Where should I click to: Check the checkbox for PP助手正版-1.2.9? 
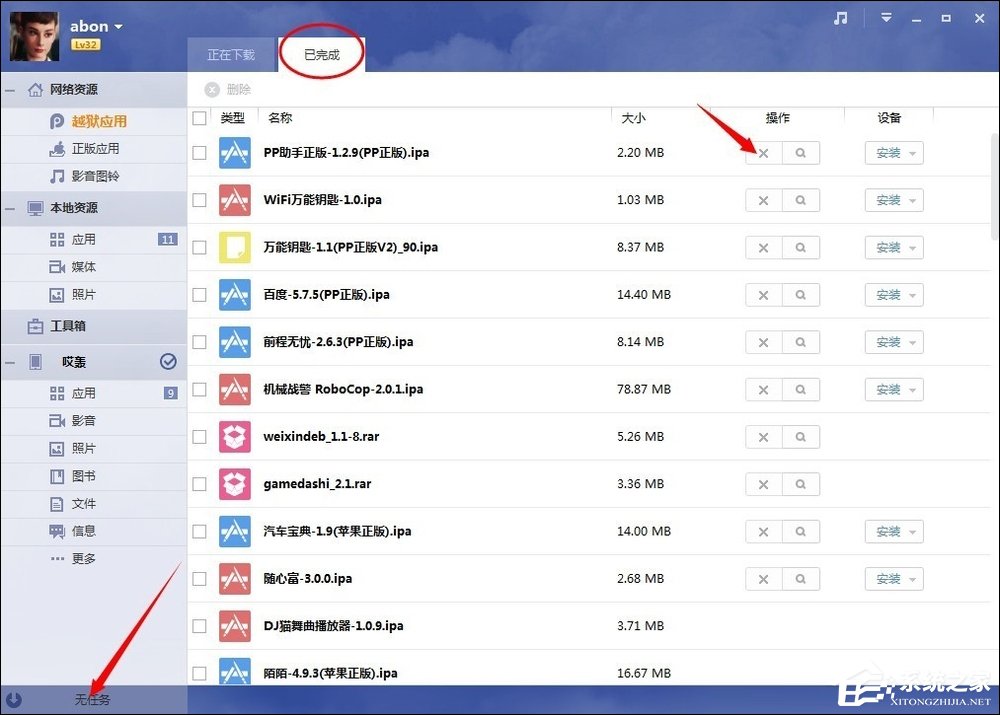(199, 152)
